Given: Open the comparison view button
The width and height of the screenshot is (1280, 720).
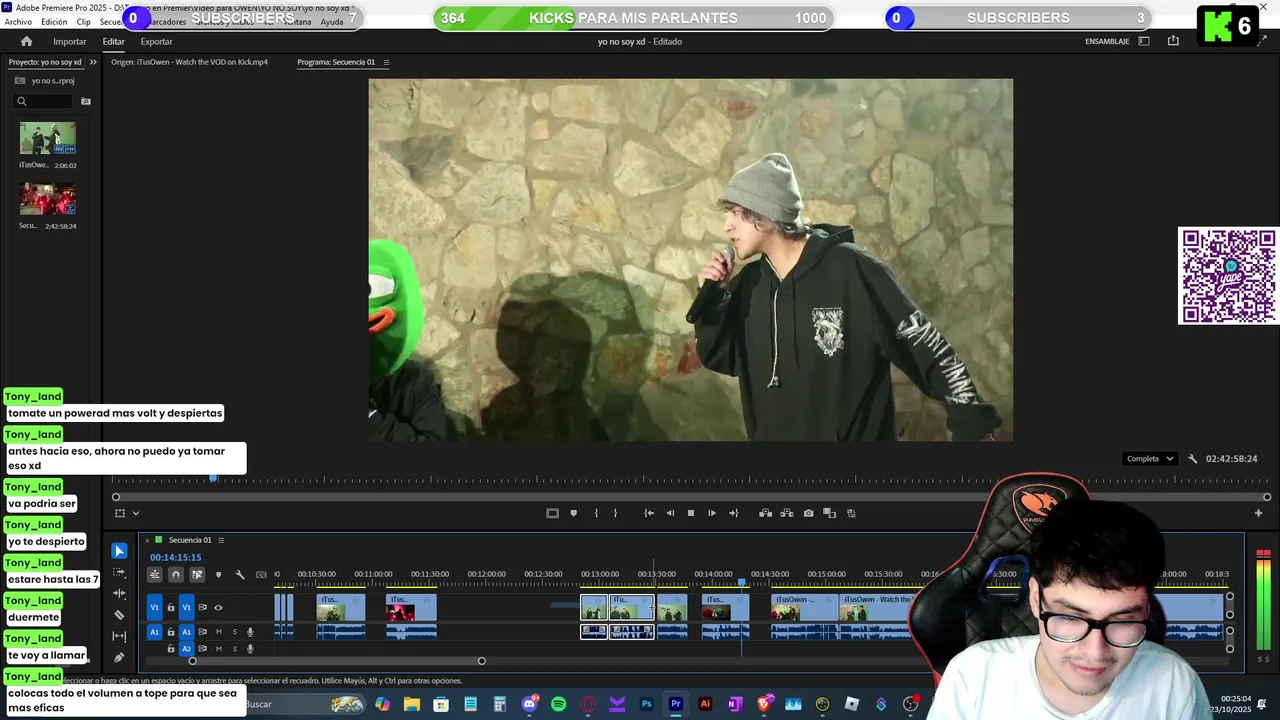Looking at the screenshot, I should (x=829, y=513).
